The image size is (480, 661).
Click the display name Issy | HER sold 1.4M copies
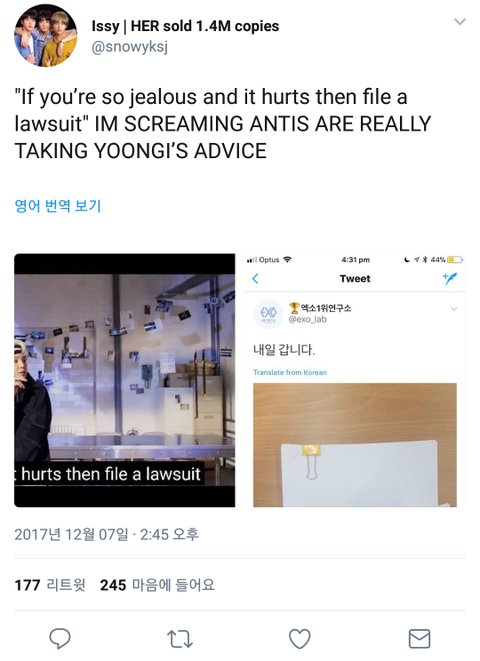[x=185, y=26]
